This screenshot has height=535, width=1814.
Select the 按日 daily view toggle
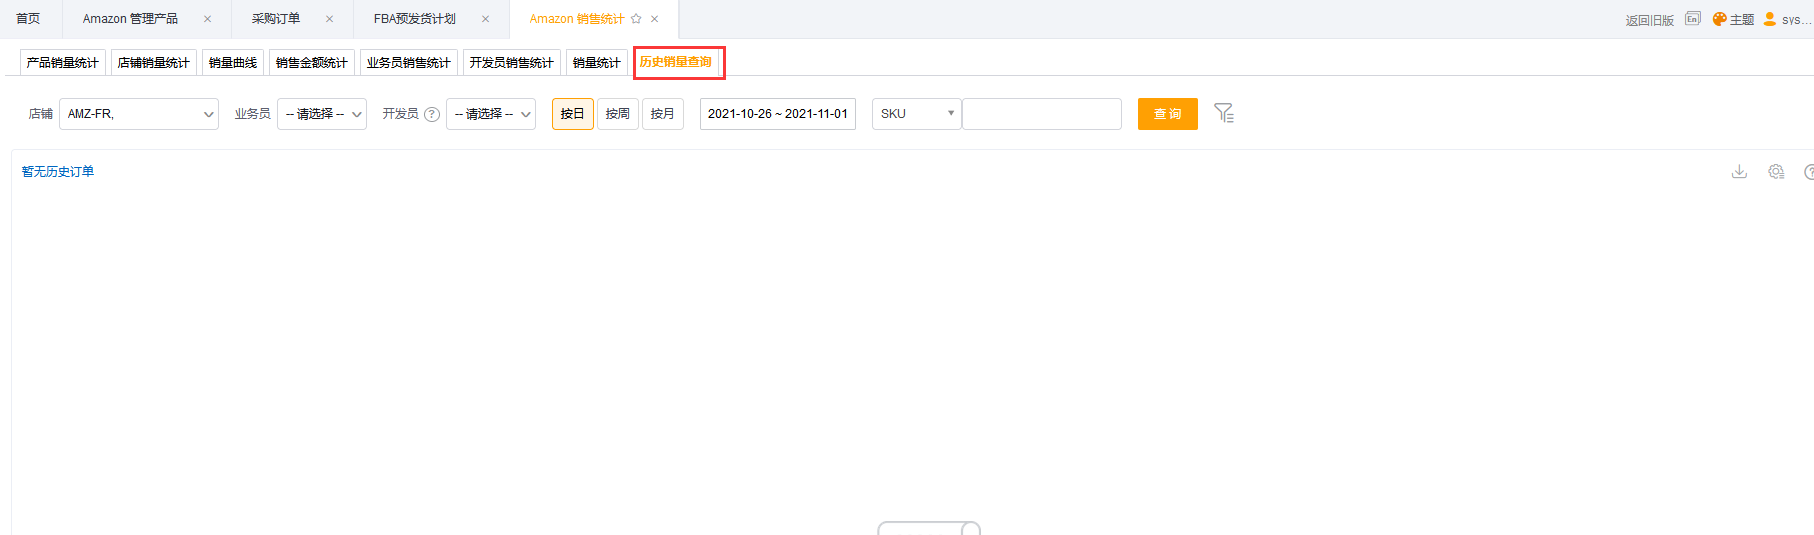pyautogui.click(x=572, y=114)
